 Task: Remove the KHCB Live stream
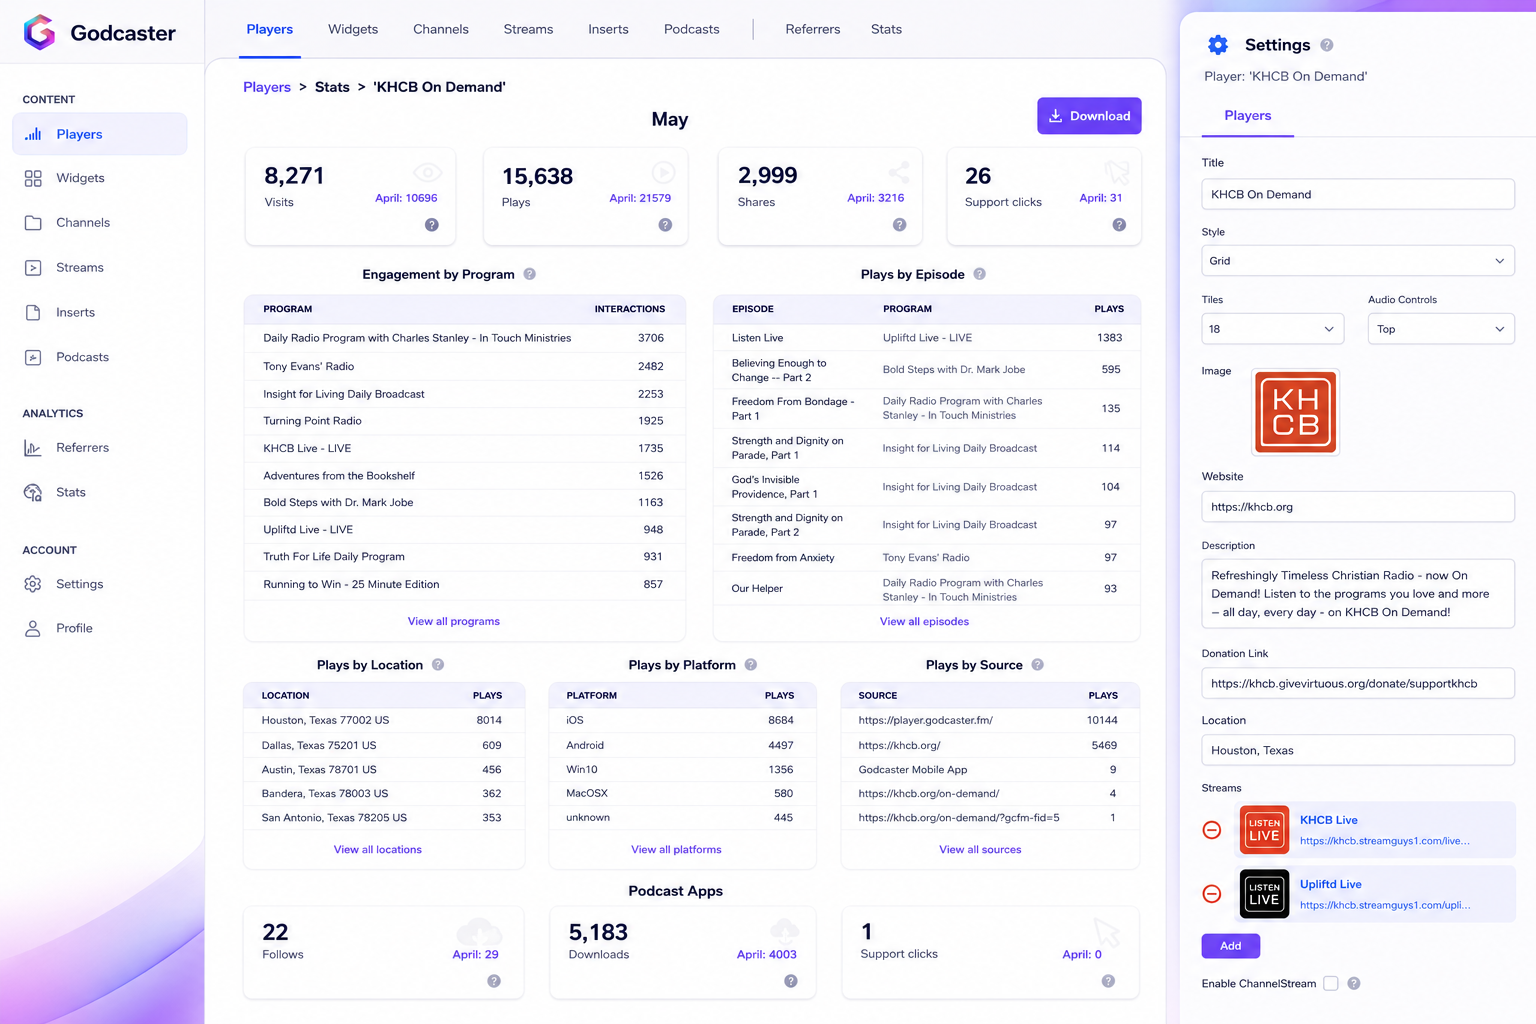pos(1212,830)
